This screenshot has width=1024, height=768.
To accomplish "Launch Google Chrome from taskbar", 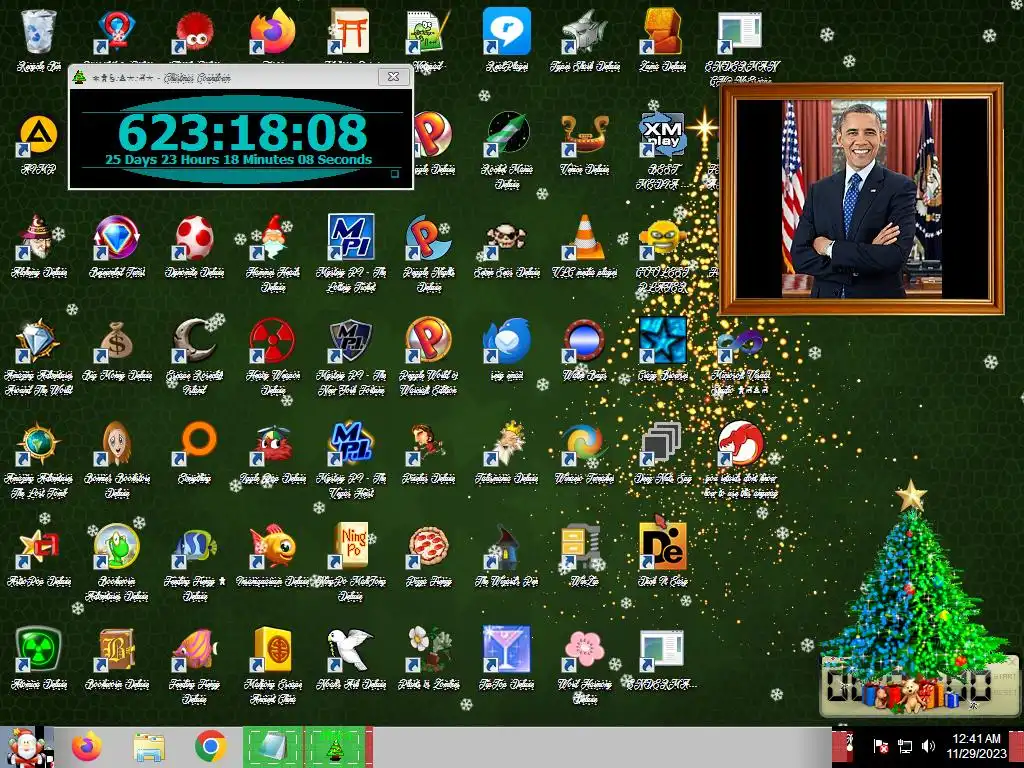I will (x=210, y=747).
